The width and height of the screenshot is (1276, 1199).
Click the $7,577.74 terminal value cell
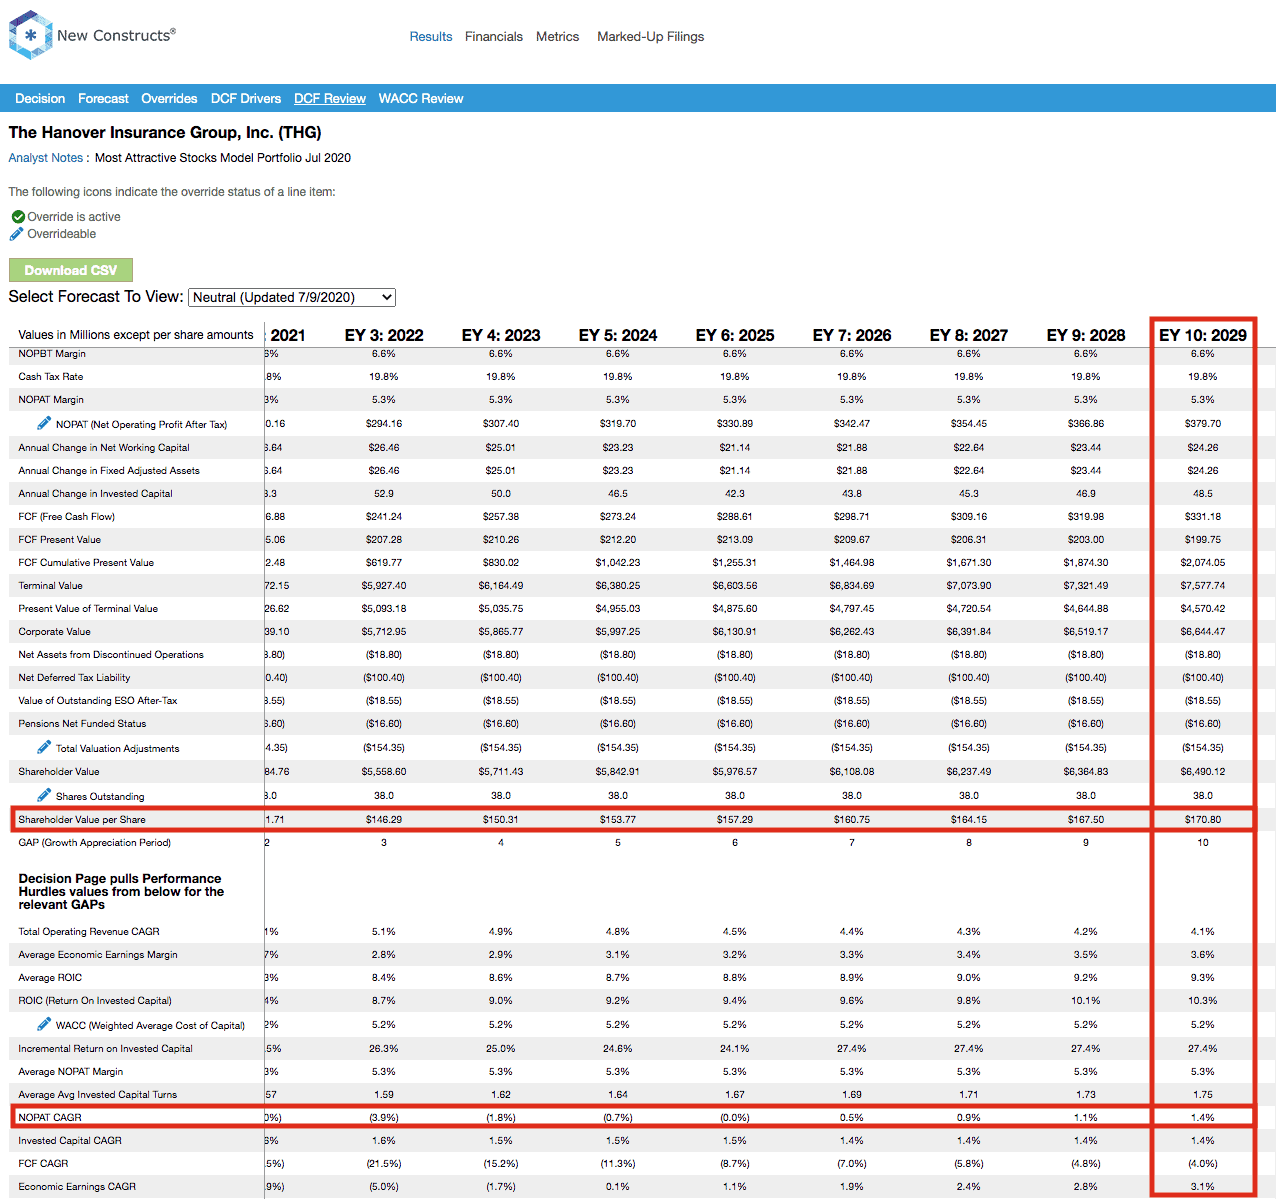1203,585
